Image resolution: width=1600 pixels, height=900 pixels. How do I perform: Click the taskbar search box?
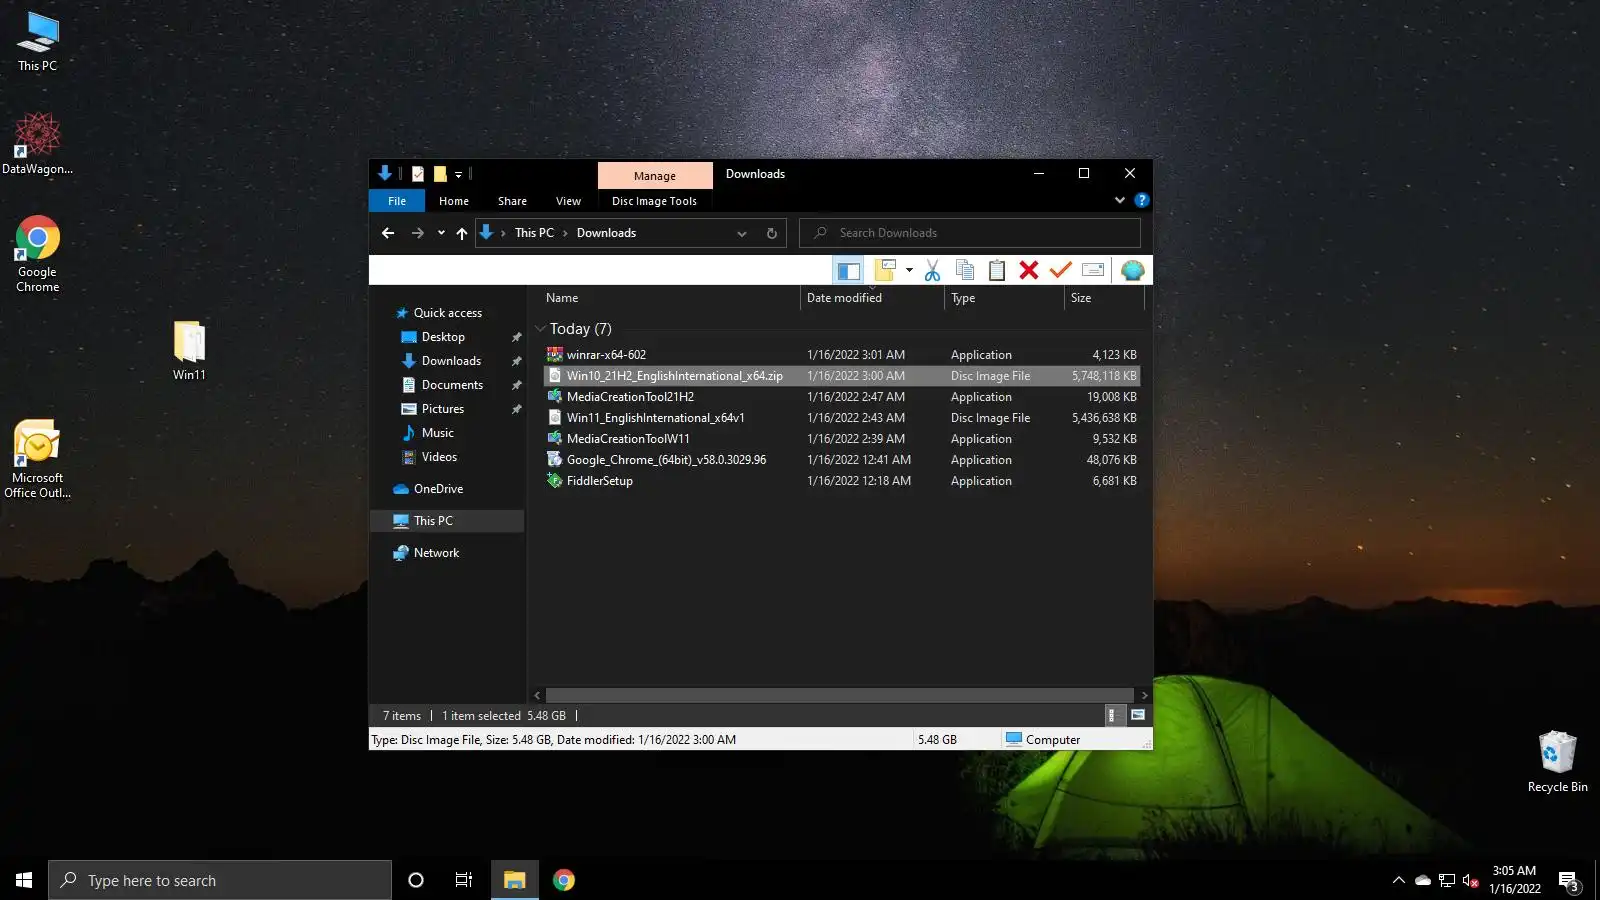pyautogui.click(x=220, y=880)
